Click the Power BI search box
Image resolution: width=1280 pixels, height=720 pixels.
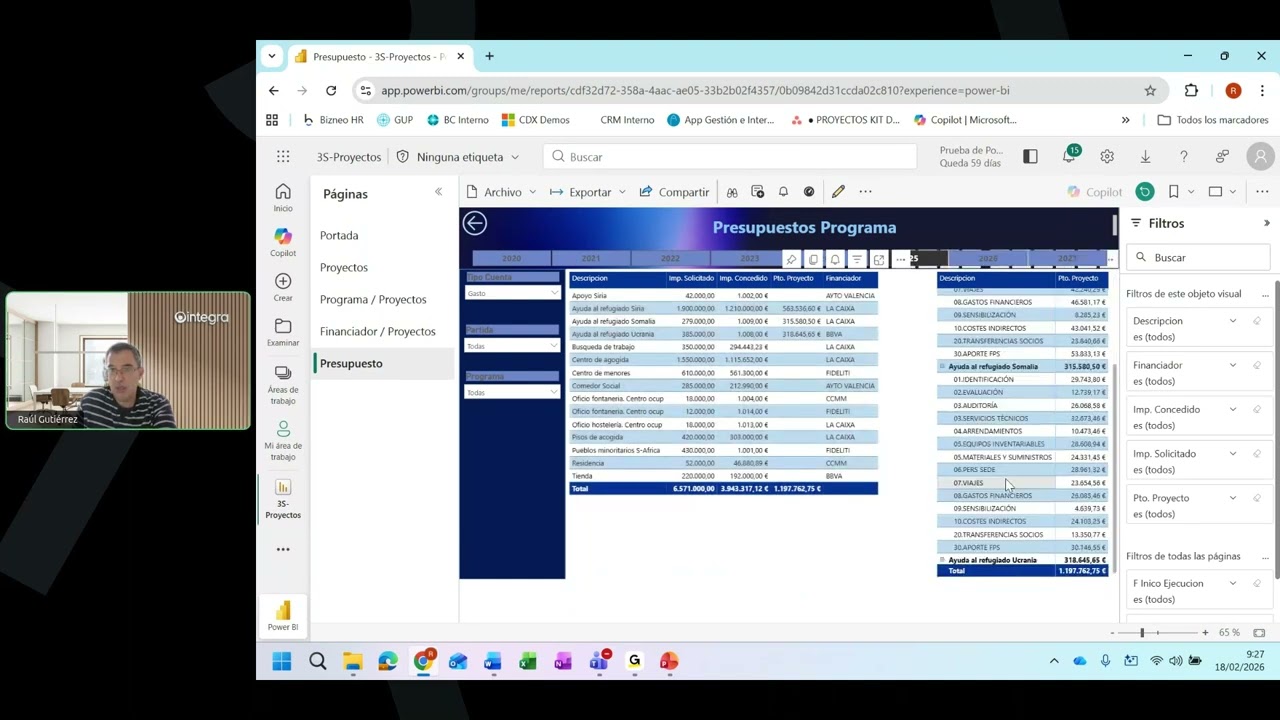pyautogui.click(x=731, y=157)
